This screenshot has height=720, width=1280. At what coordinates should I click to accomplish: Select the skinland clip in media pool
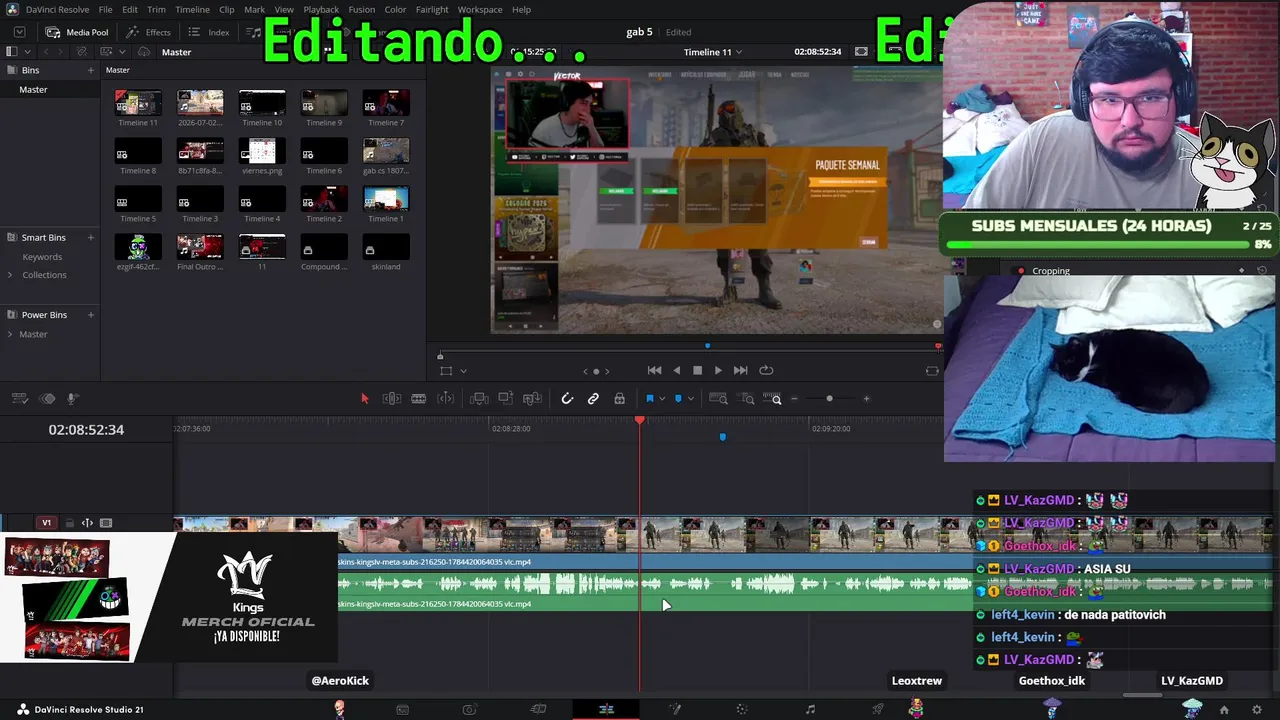click(x=385, y=246)
